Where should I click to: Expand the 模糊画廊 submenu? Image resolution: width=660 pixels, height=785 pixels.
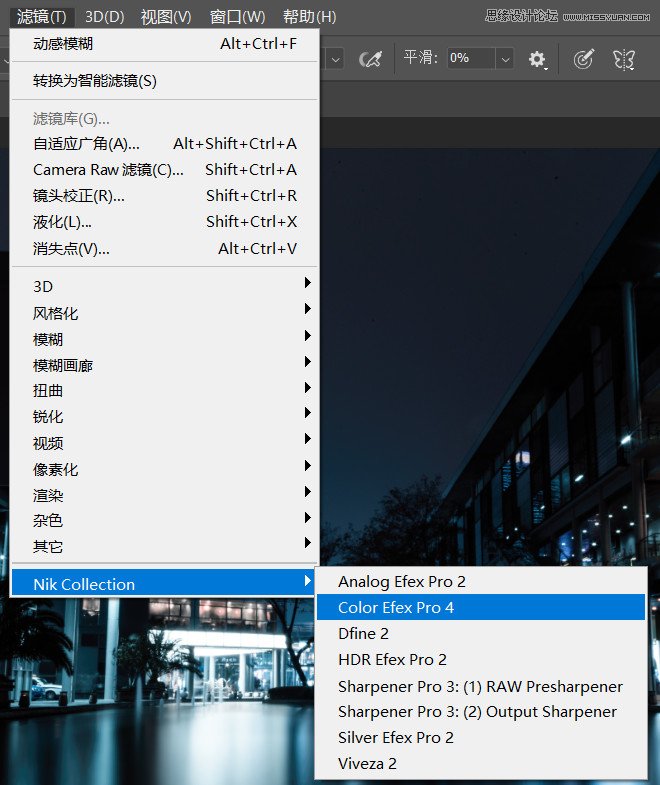(x=165, y=365)
